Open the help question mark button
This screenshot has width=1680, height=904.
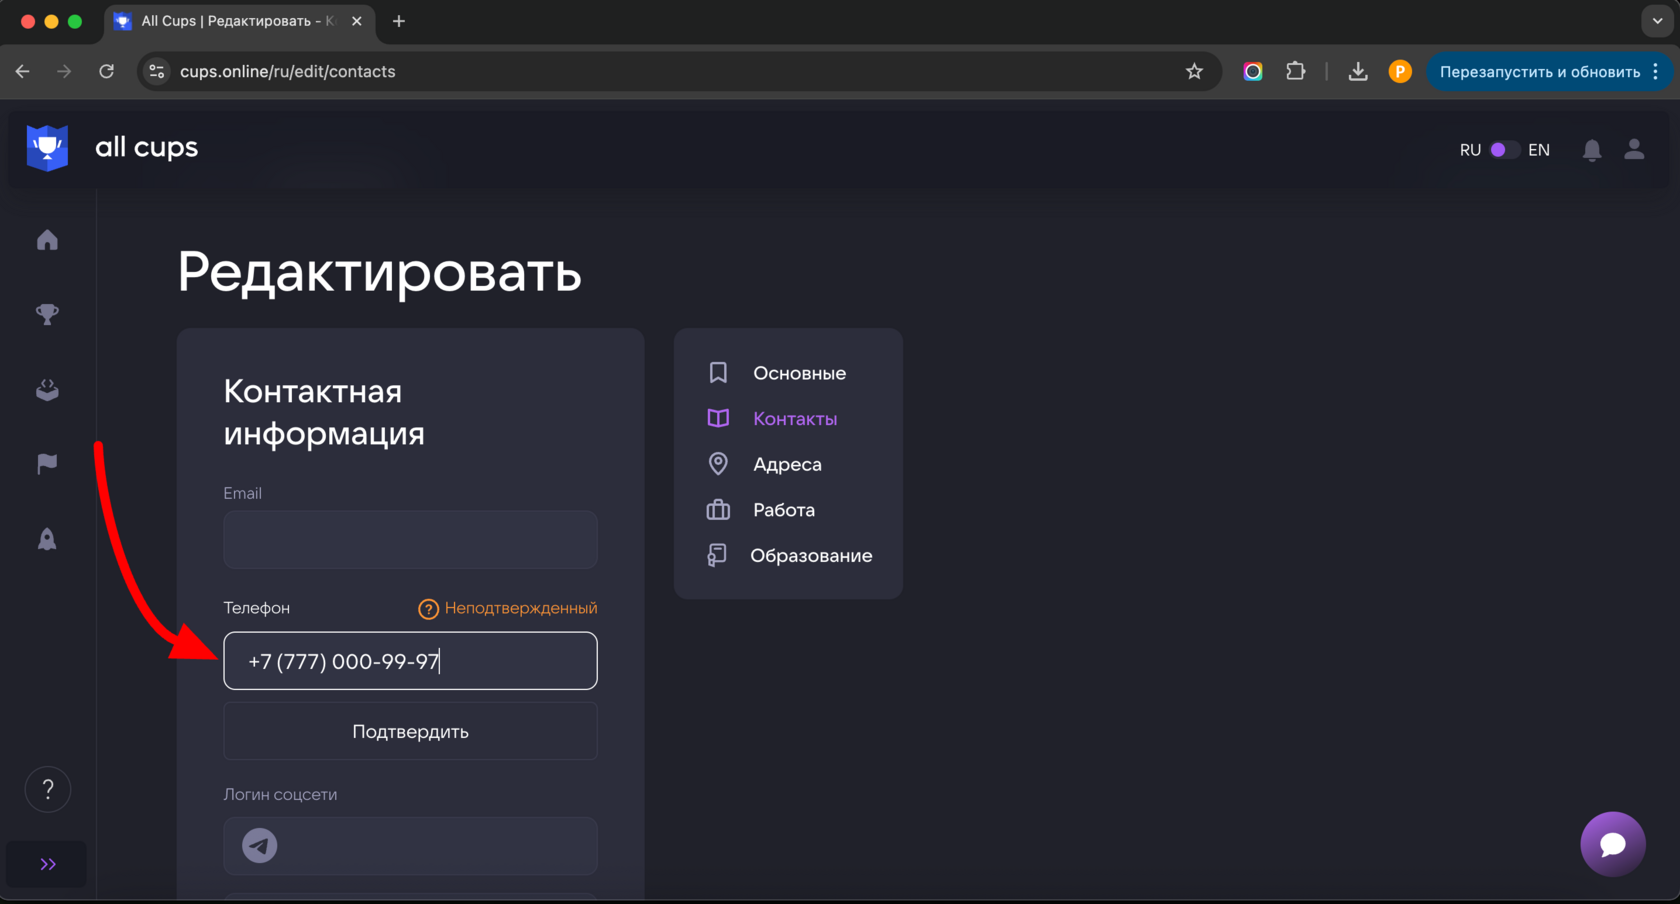click(x=48, y=790)
